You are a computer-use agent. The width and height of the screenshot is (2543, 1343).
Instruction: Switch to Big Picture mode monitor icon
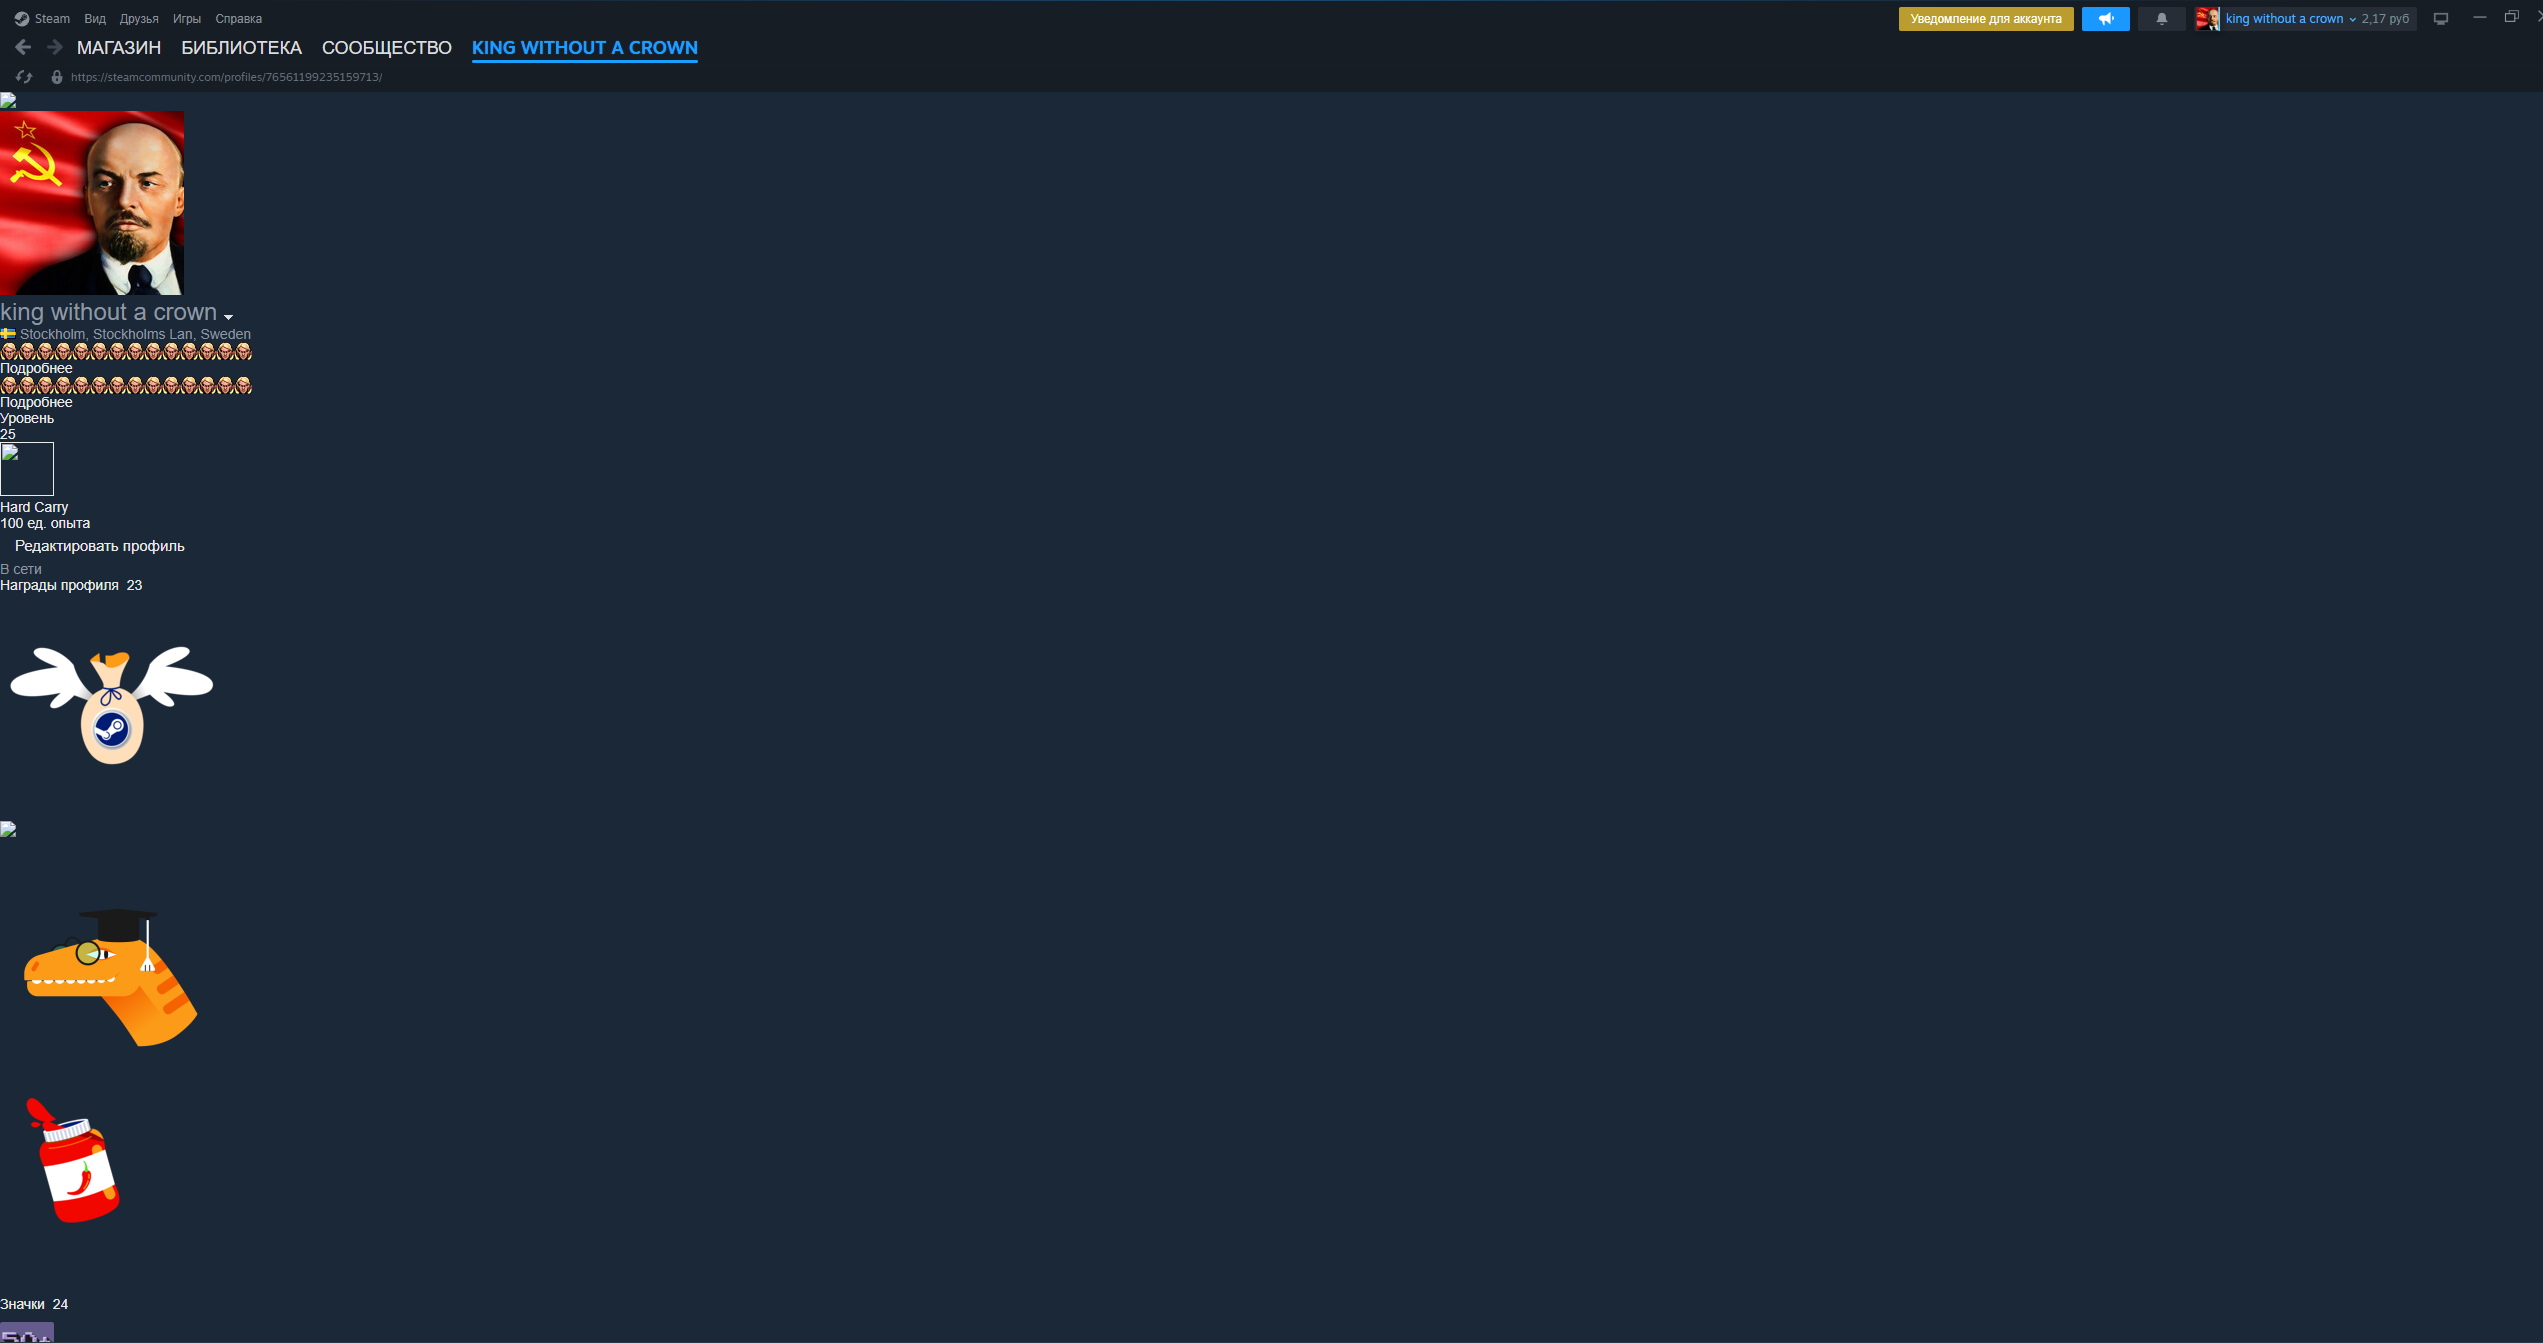(2441, 19)
